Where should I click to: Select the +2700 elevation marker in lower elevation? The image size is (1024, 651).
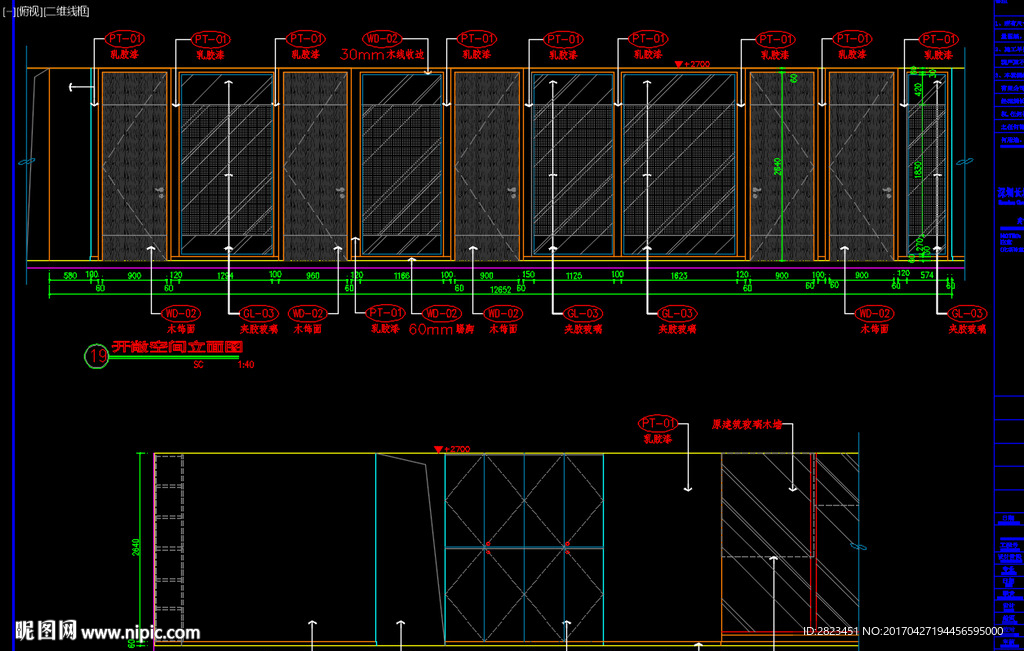click(453, 450)
